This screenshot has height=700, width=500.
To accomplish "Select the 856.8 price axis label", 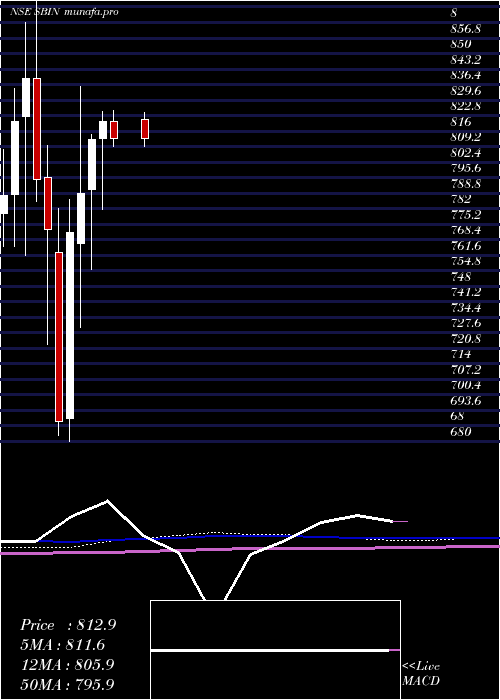I will (x=465, y=29).
